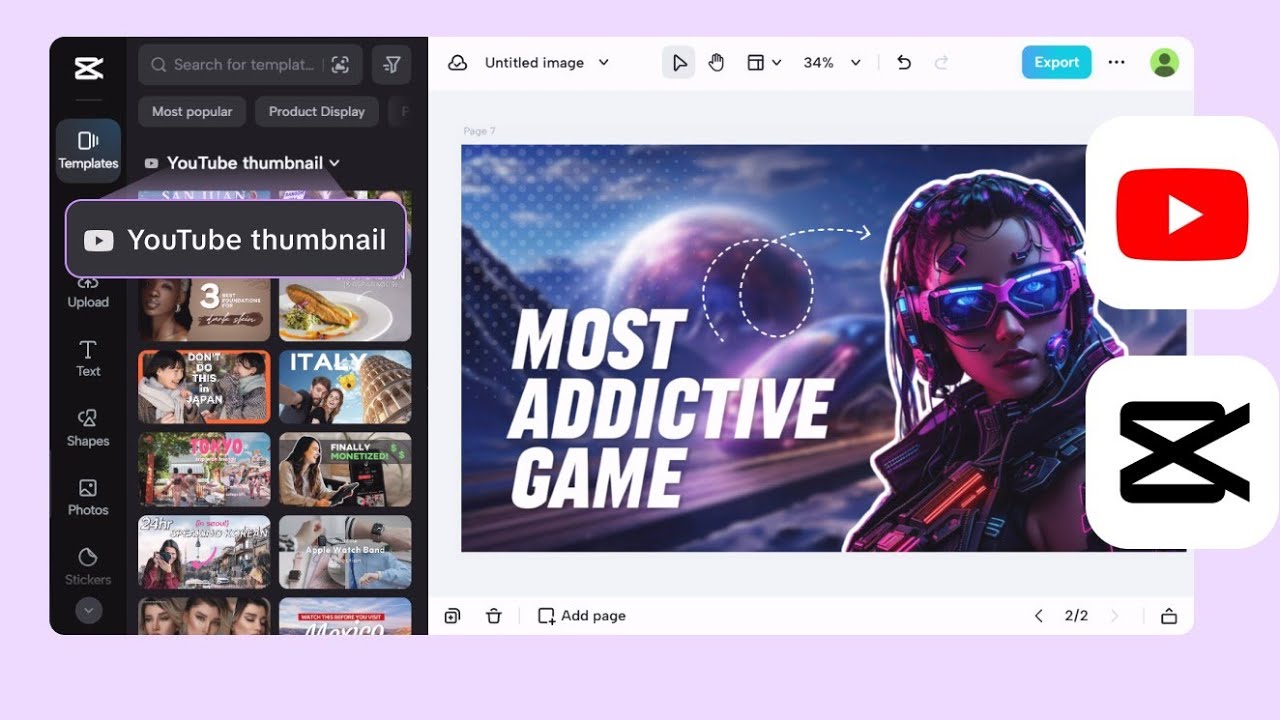
Task: Select the 'MOST ADDICTIVE GAME' text on canvas
Action: pos(670,408)
